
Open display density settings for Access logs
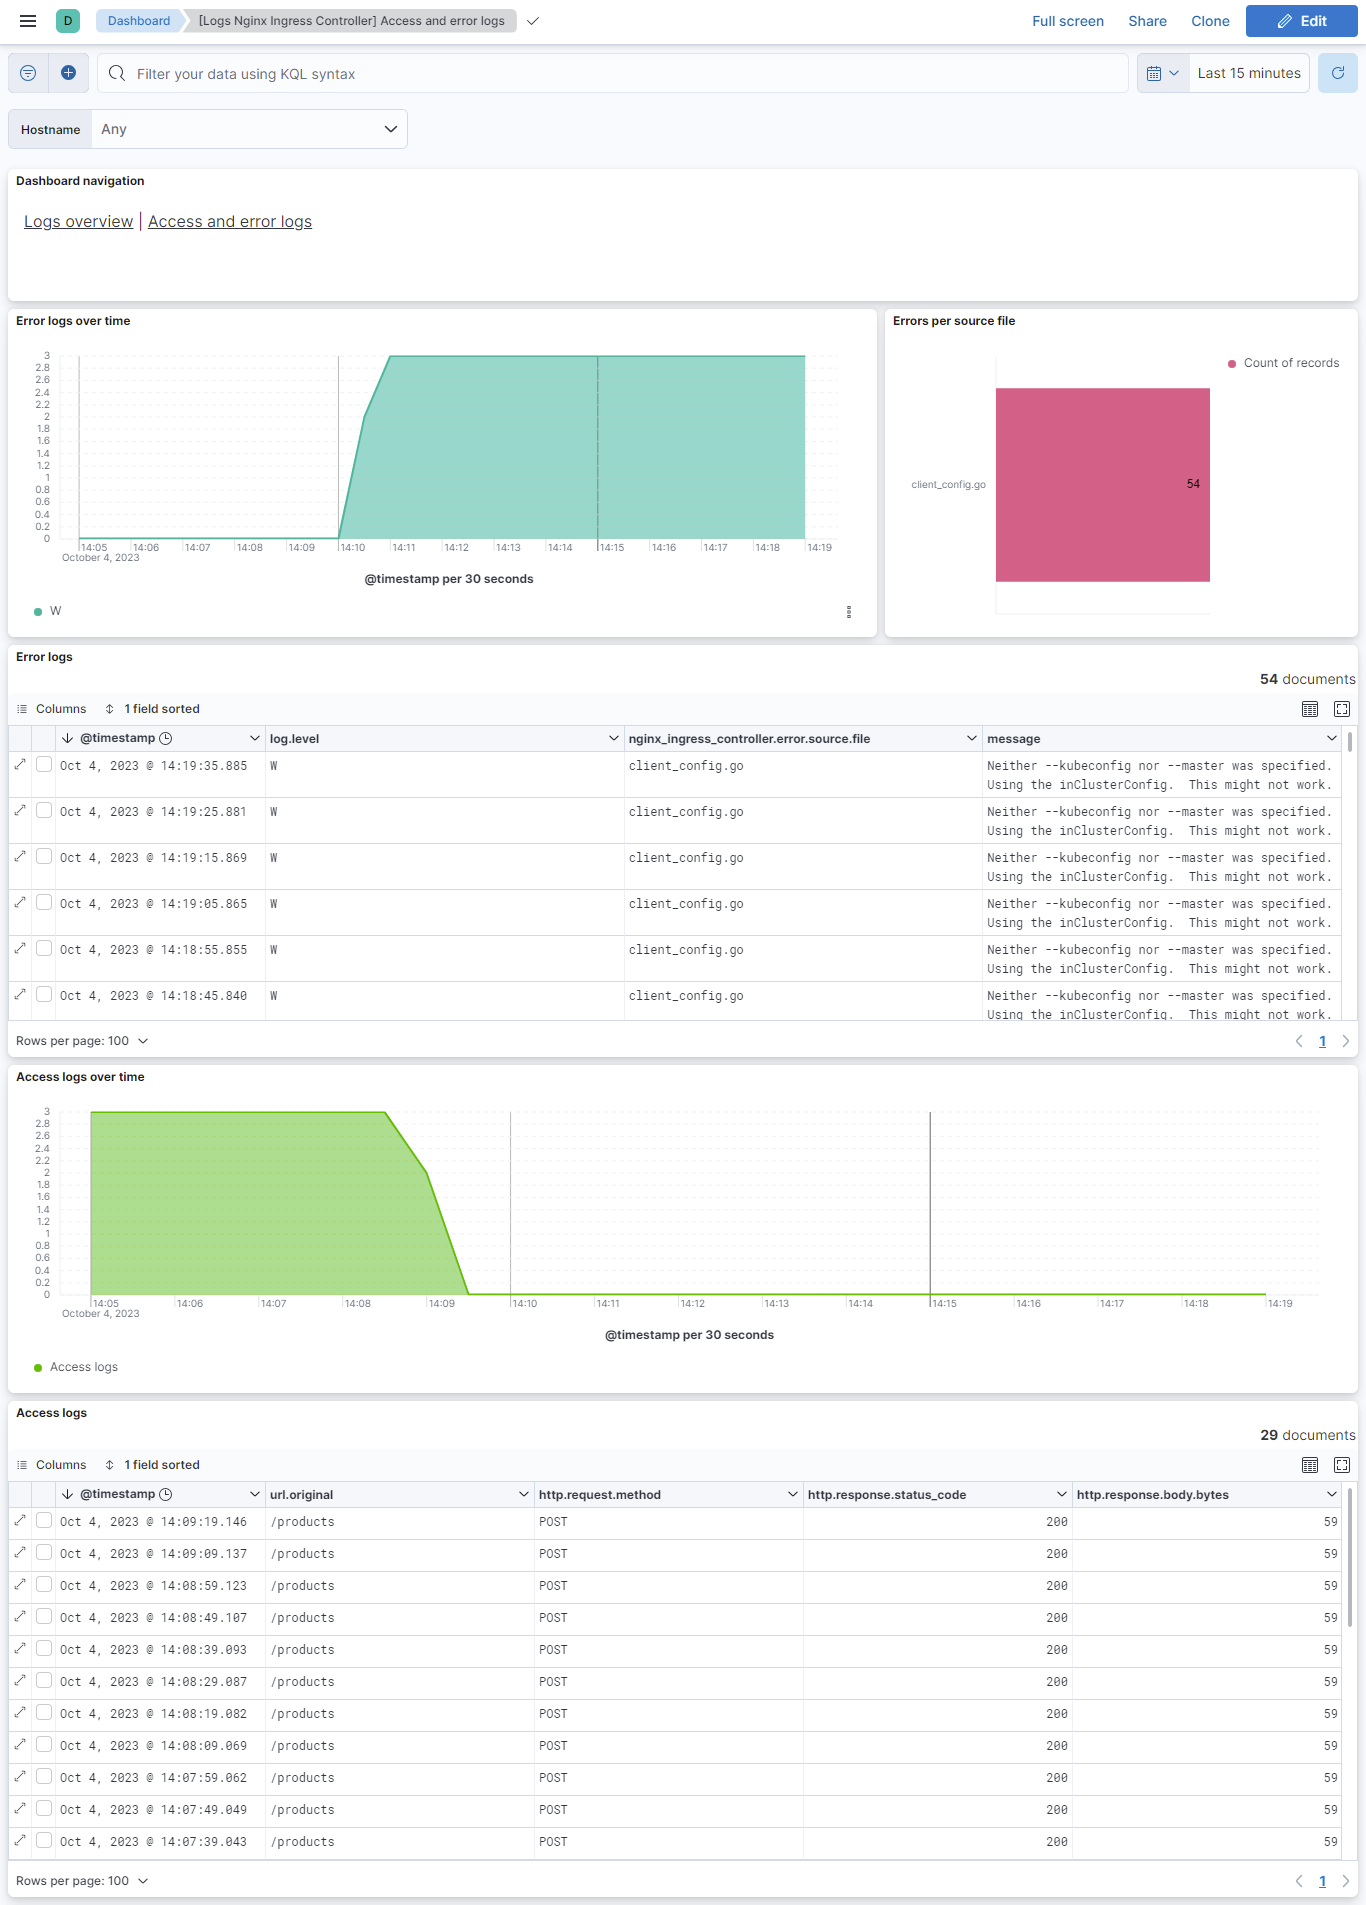coord(1309,1465)
